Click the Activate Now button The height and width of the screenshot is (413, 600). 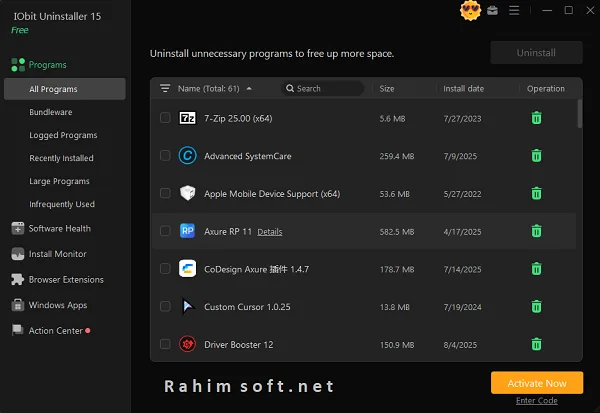click(x=537, y=383)
